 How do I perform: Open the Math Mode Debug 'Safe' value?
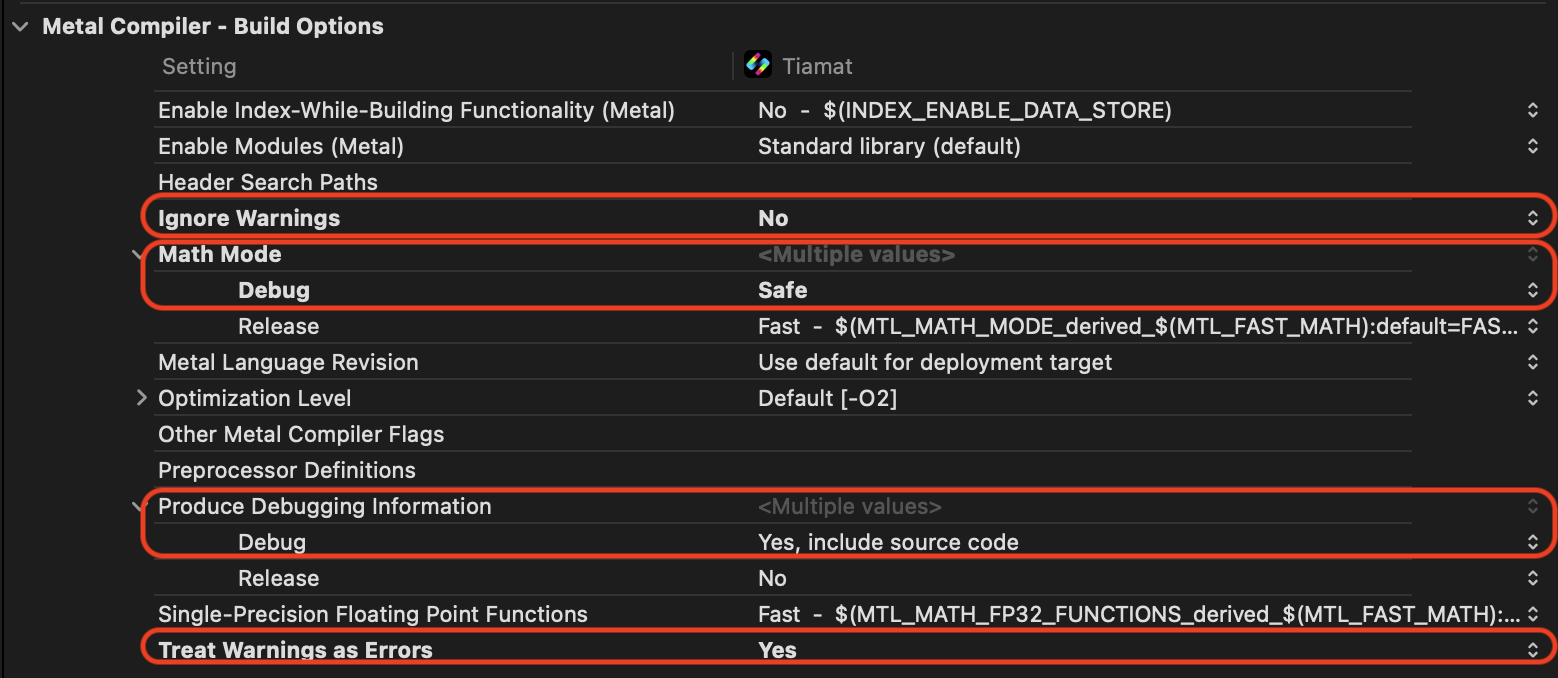pos(782,290)
